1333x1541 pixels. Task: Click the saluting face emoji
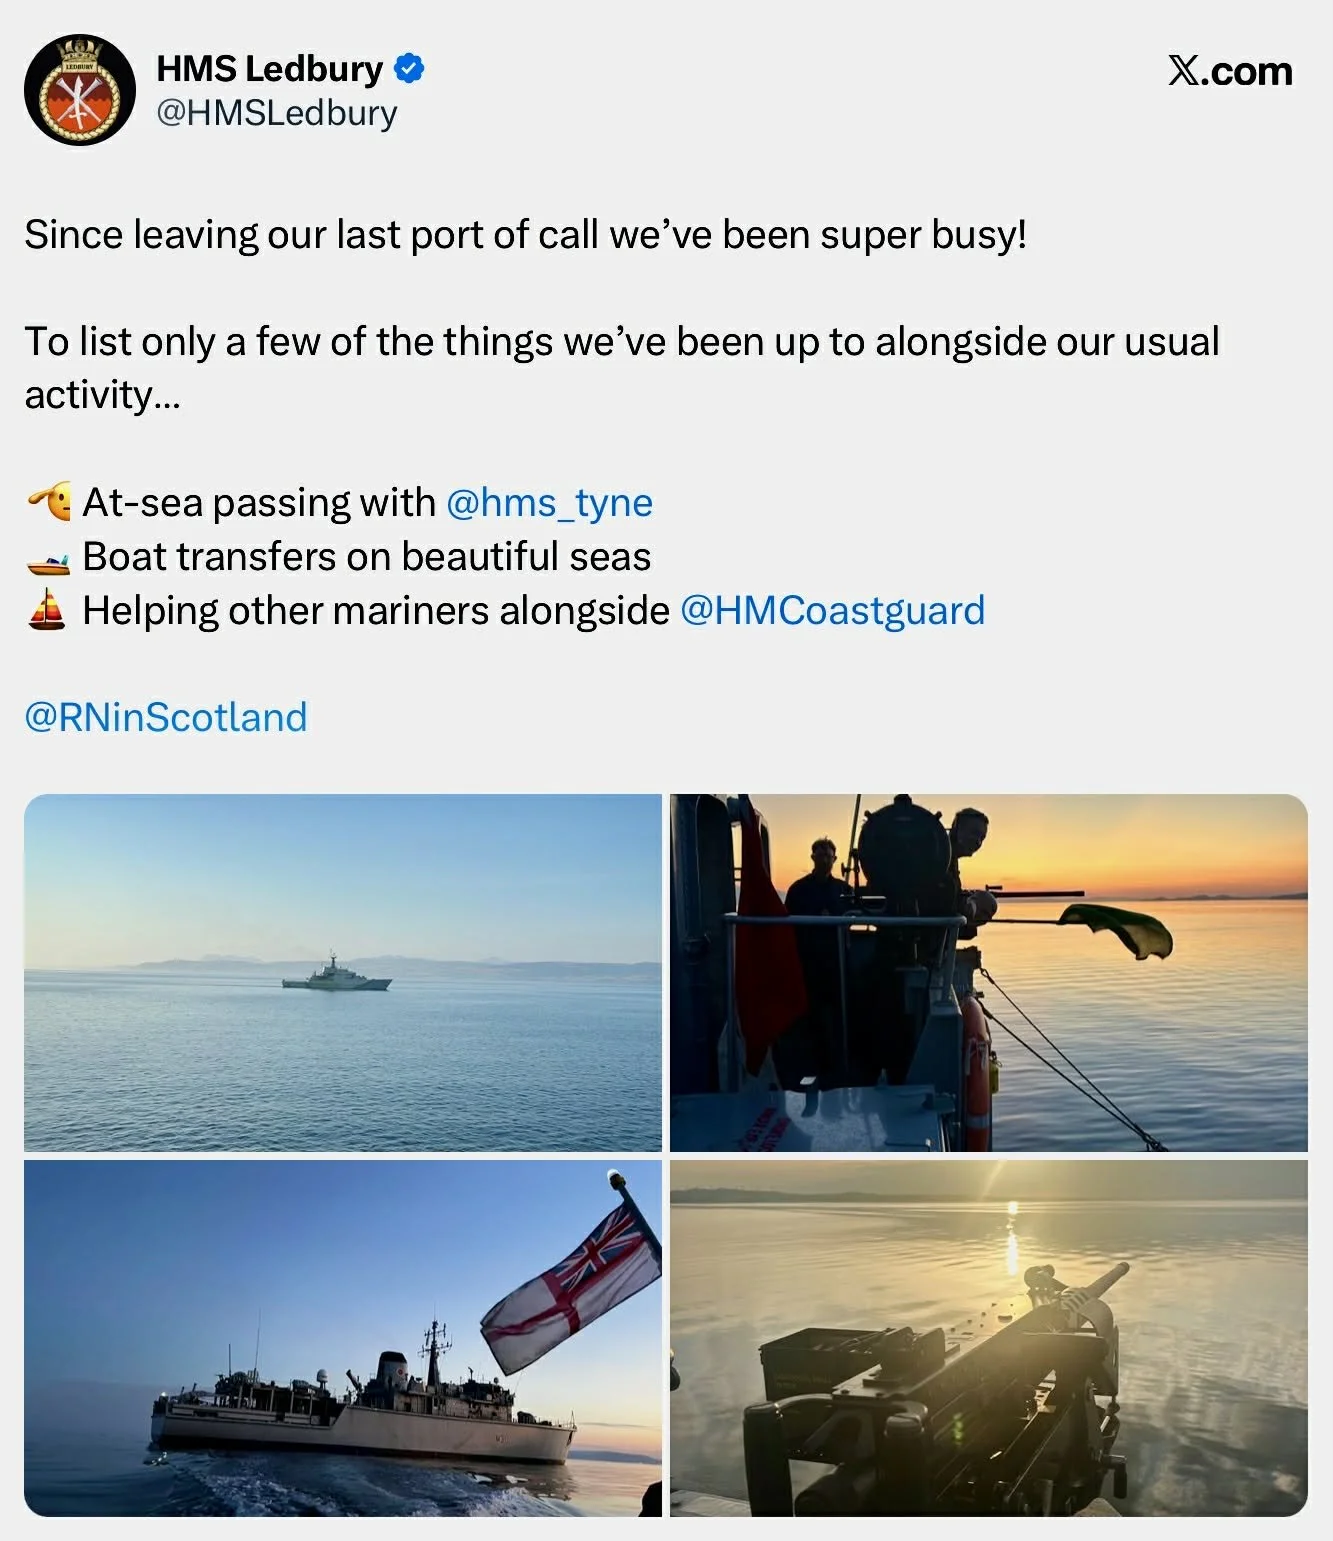tap(49, 501)
